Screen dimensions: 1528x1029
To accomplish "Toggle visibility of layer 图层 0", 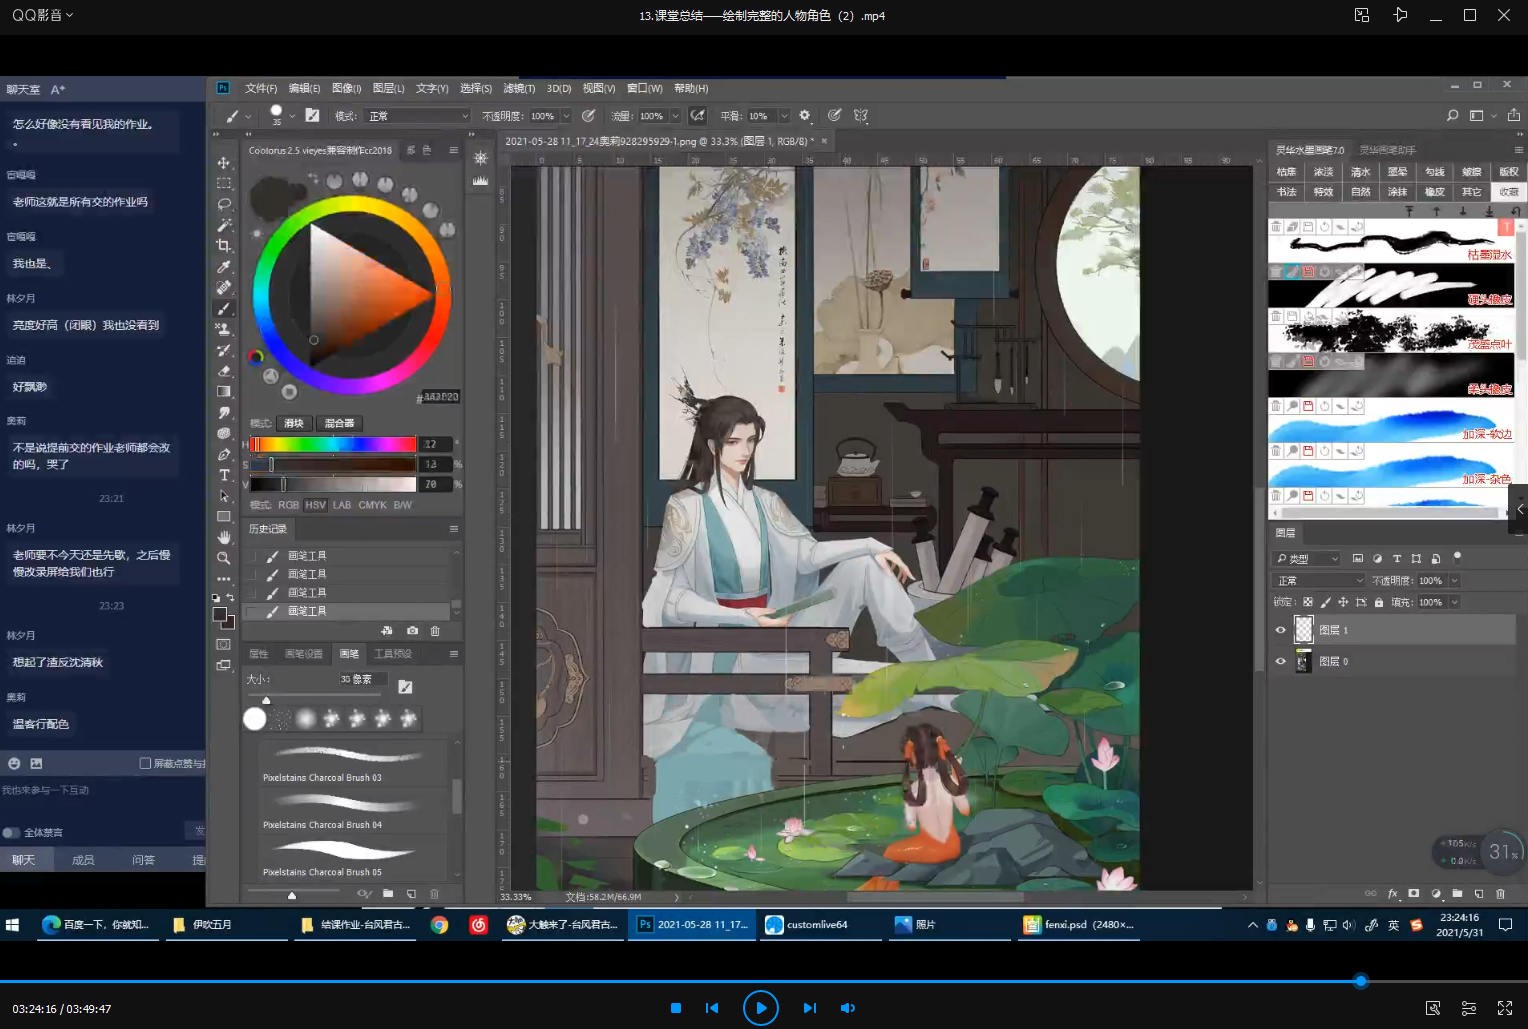I will tap(1280, 661).
